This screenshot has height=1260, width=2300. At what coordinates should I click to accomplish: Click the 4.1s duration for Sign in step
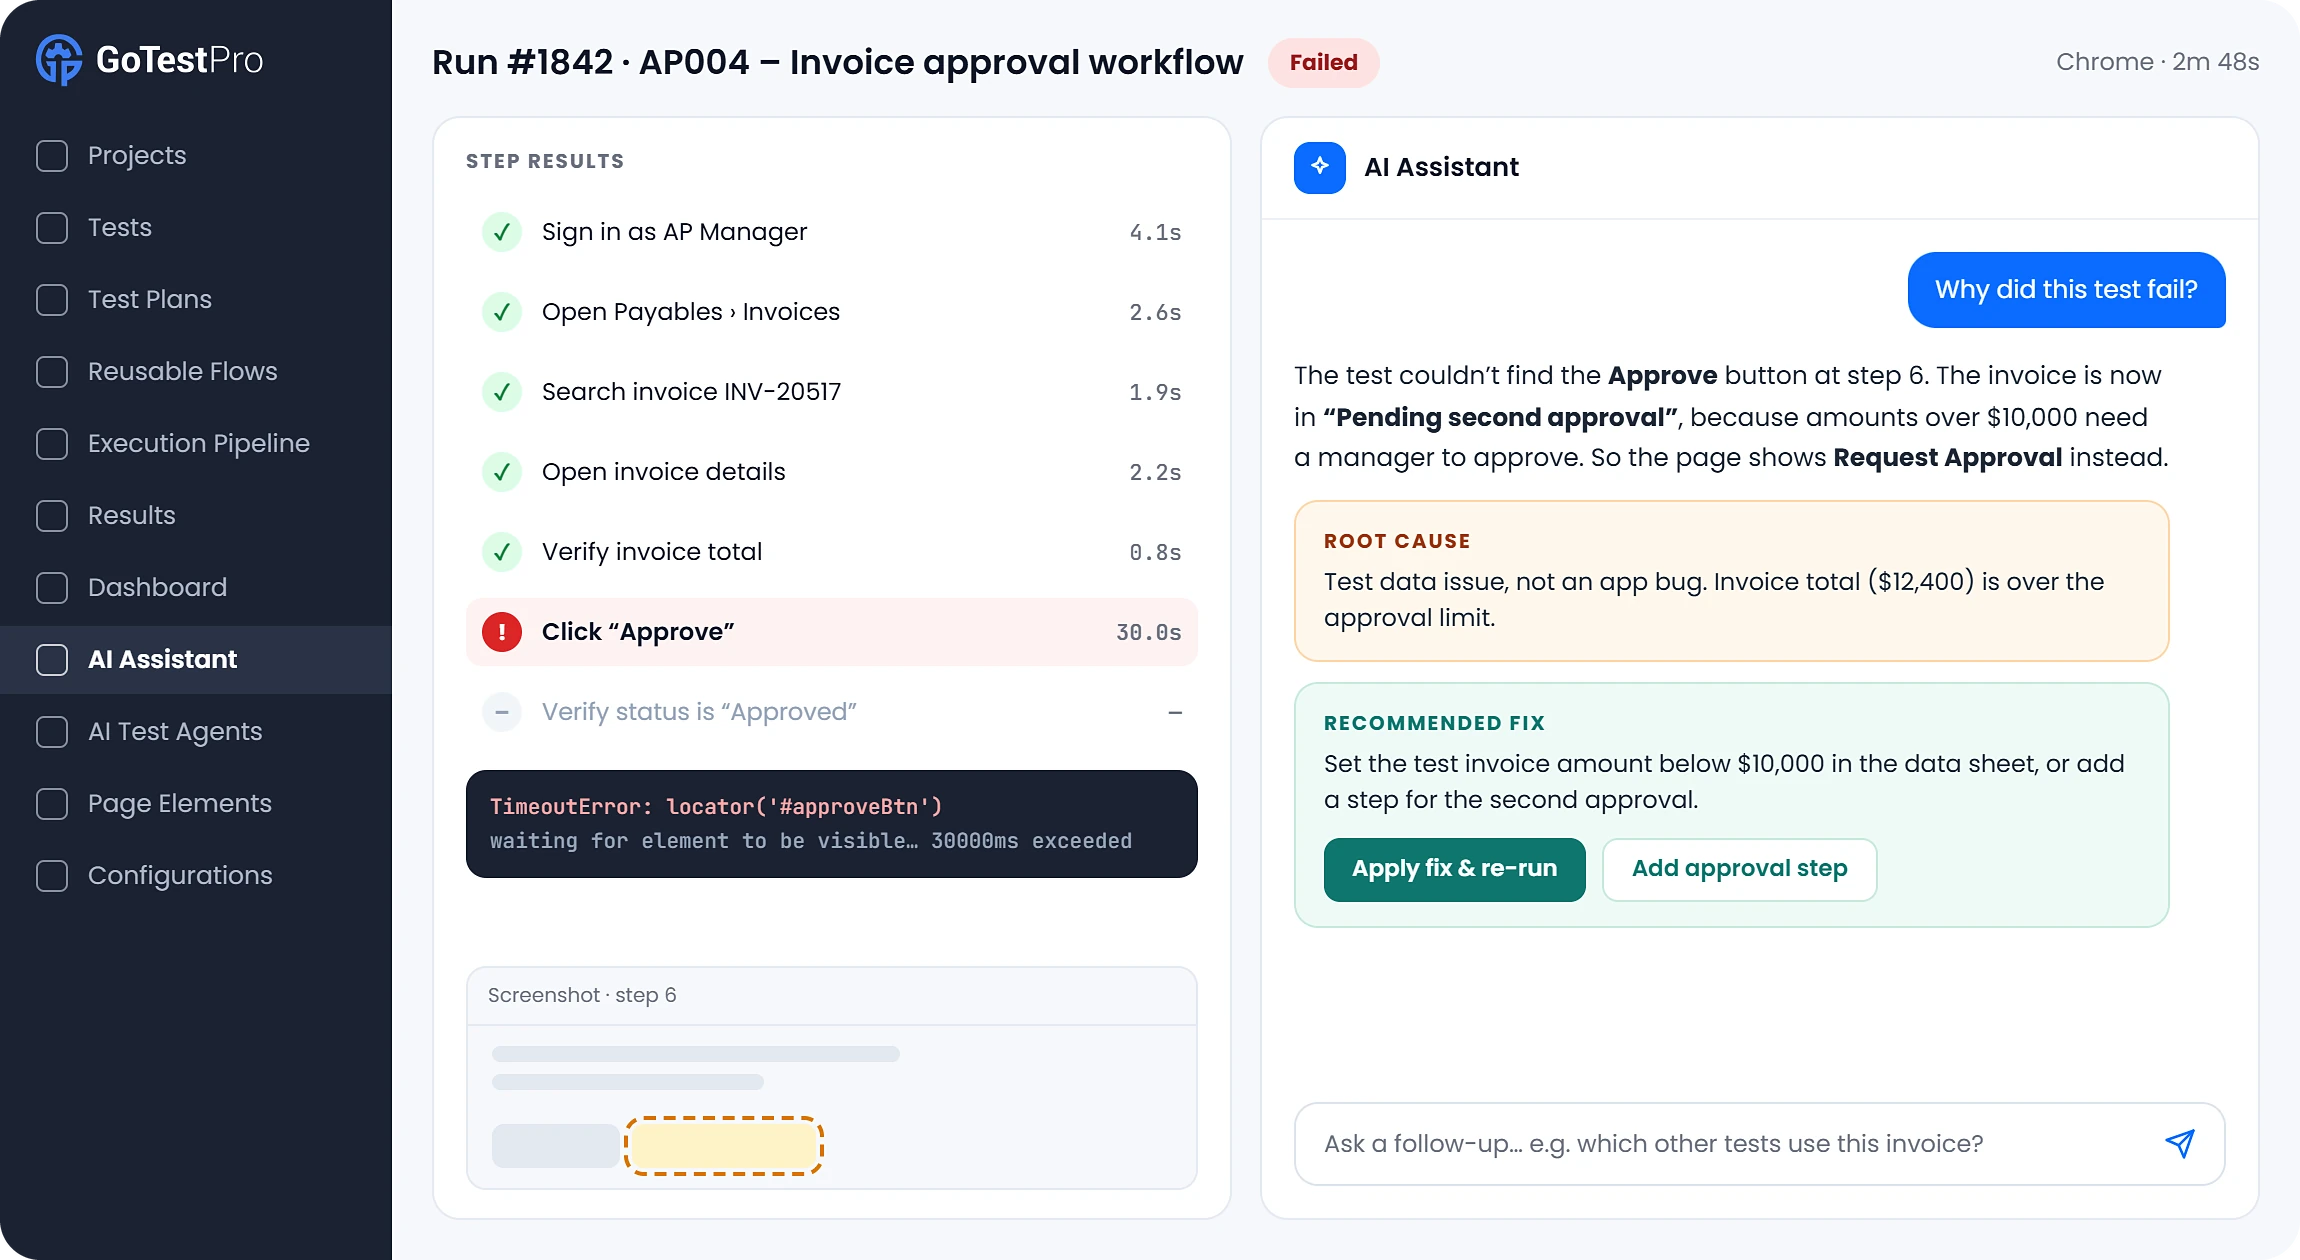(1155, 232)
